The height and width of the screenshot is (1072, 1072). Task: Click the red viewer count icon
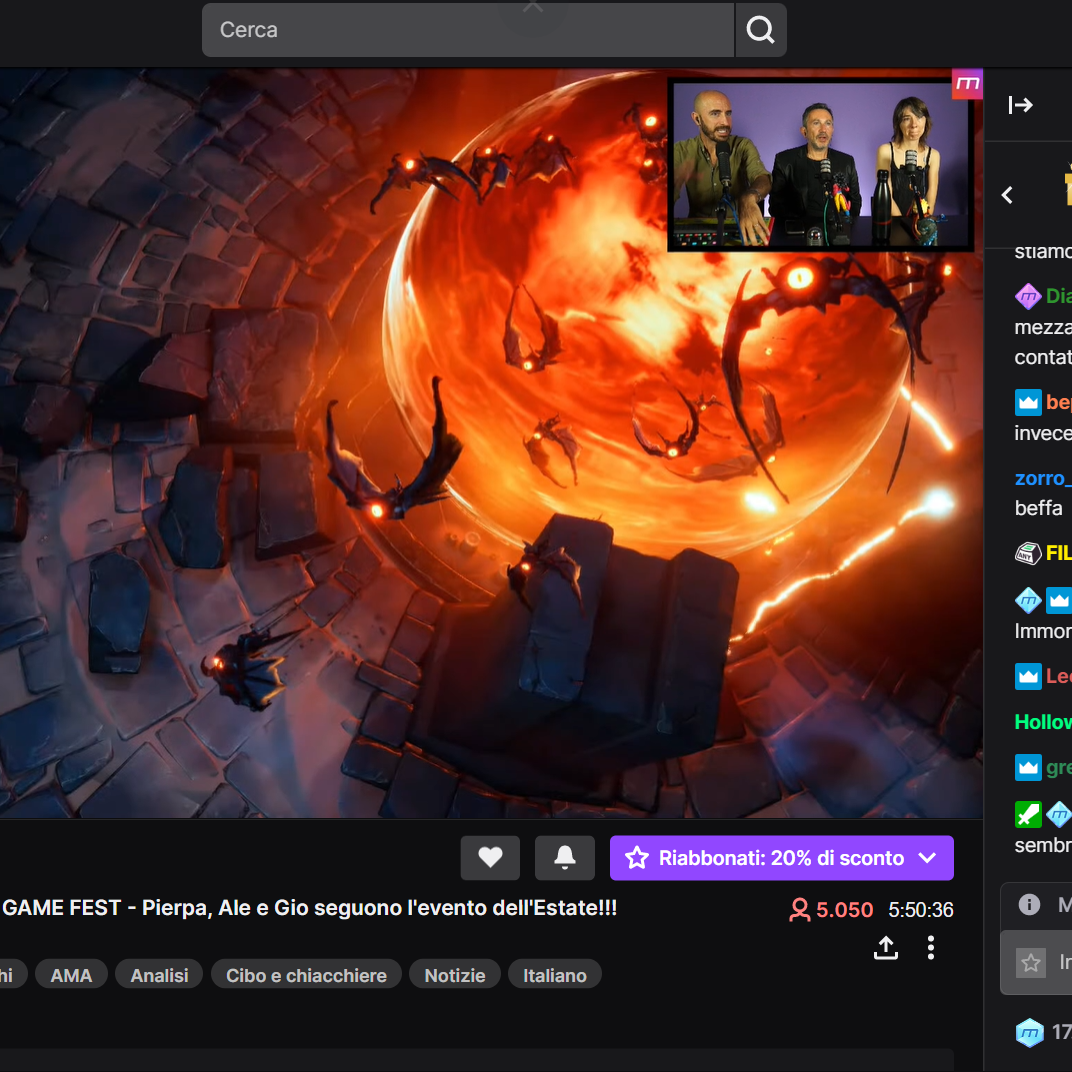pyautogui.click(x=799, y=909)
